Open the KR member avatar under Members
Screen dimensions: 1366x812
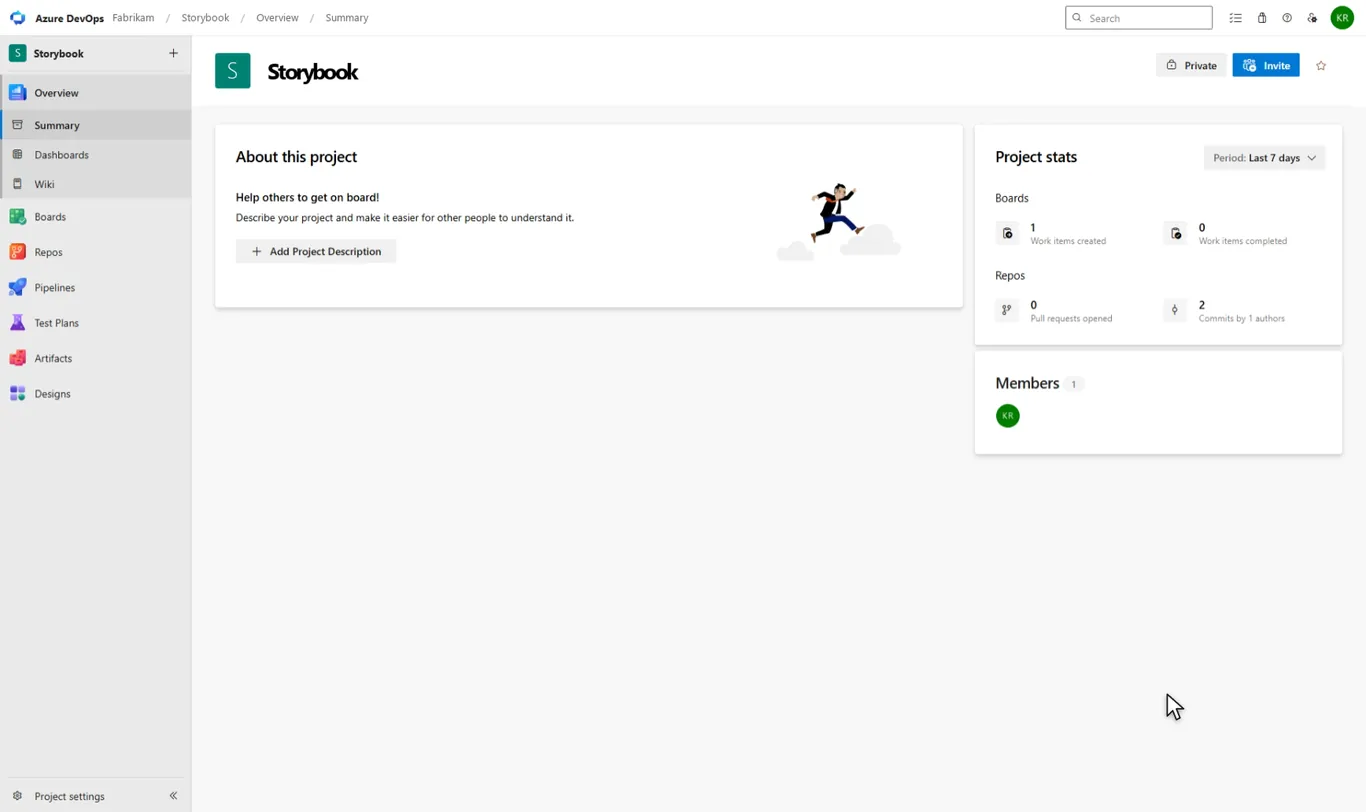1007,416
